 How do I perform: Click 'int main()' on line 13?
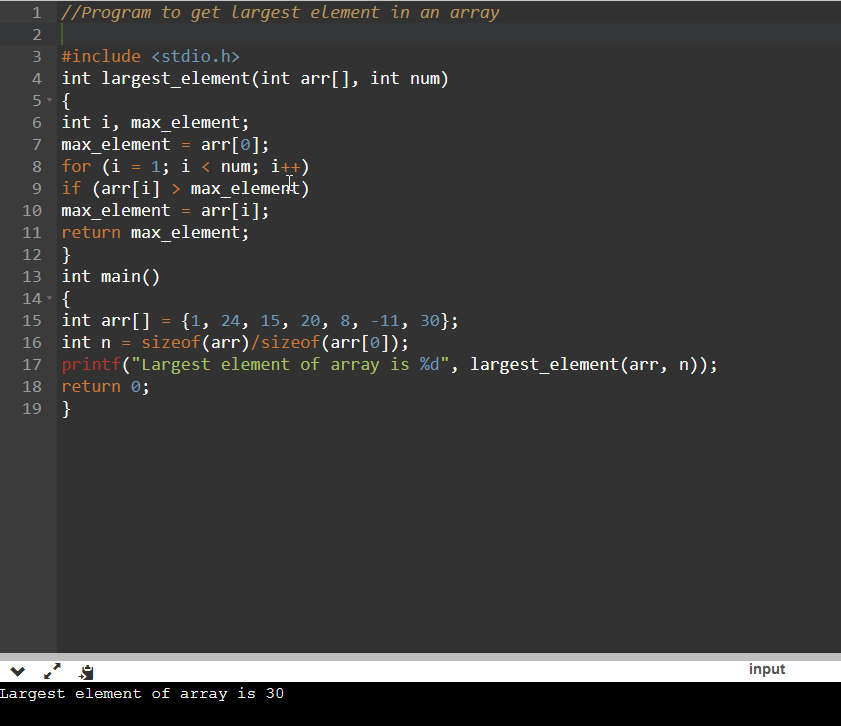[x=110, y=276]
